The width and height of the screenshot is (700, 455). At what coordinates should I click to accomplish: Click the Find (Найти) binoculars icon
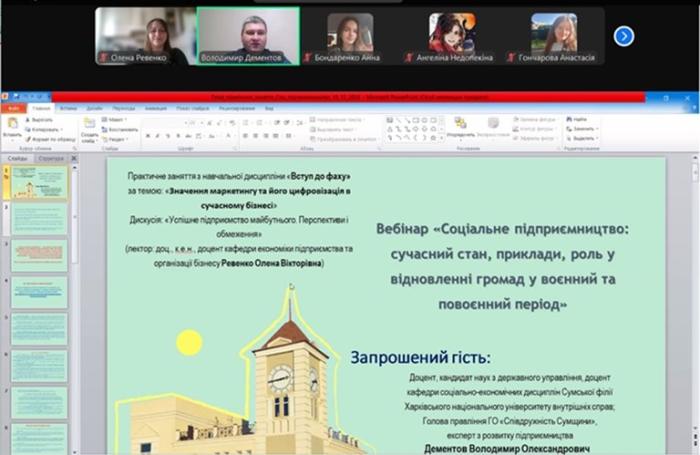(570, 119)
